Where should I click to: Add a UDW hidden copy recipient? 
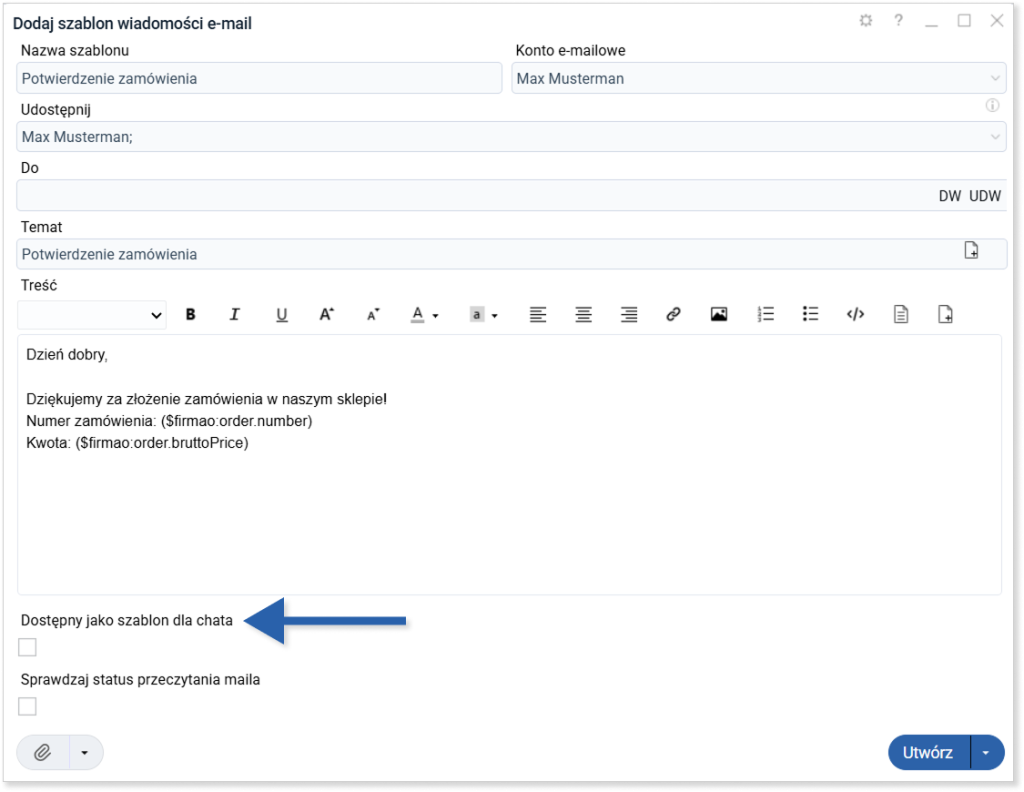[985, 196]
